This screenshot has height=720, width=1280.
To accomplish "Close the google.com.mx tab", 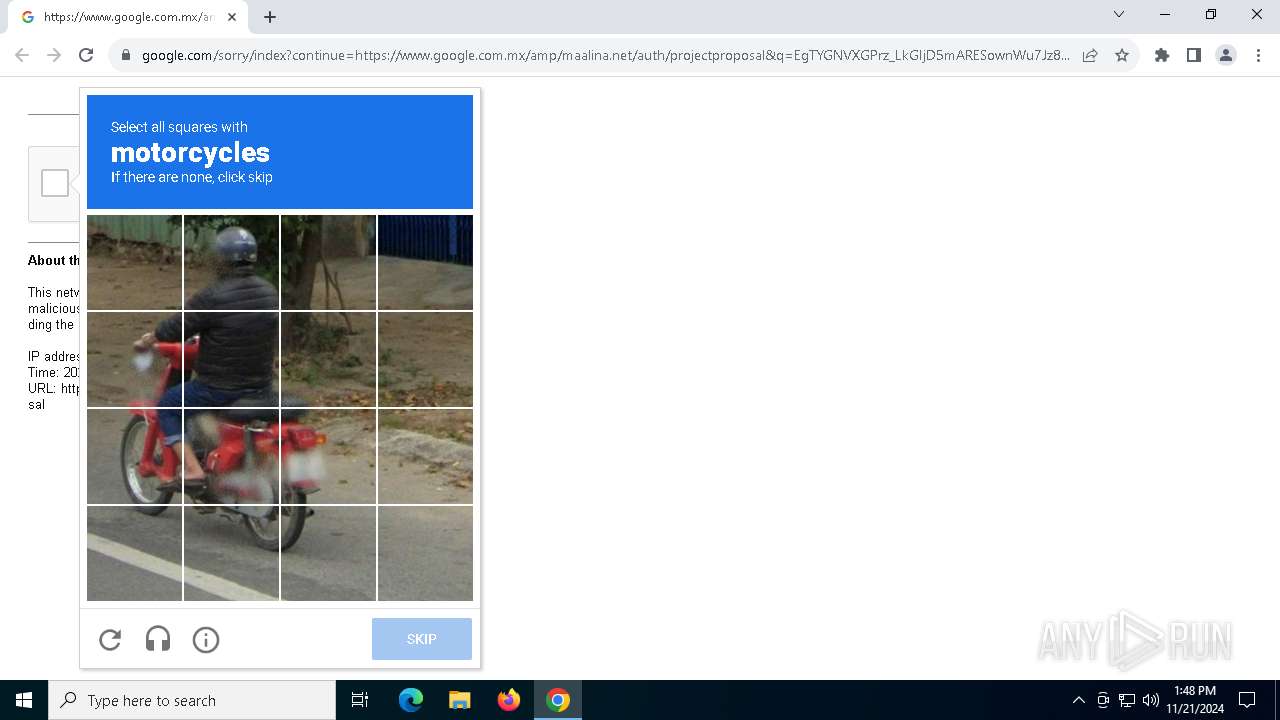I will 232,17.
